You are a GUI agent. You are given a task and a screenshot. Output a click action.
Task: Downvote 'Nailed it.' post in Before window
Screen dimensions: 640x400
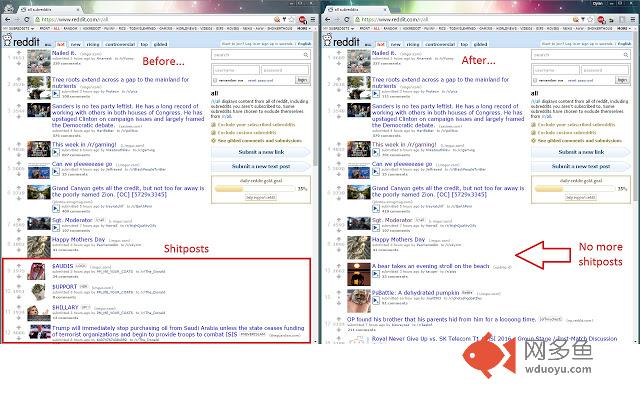(x=19, y=63)
